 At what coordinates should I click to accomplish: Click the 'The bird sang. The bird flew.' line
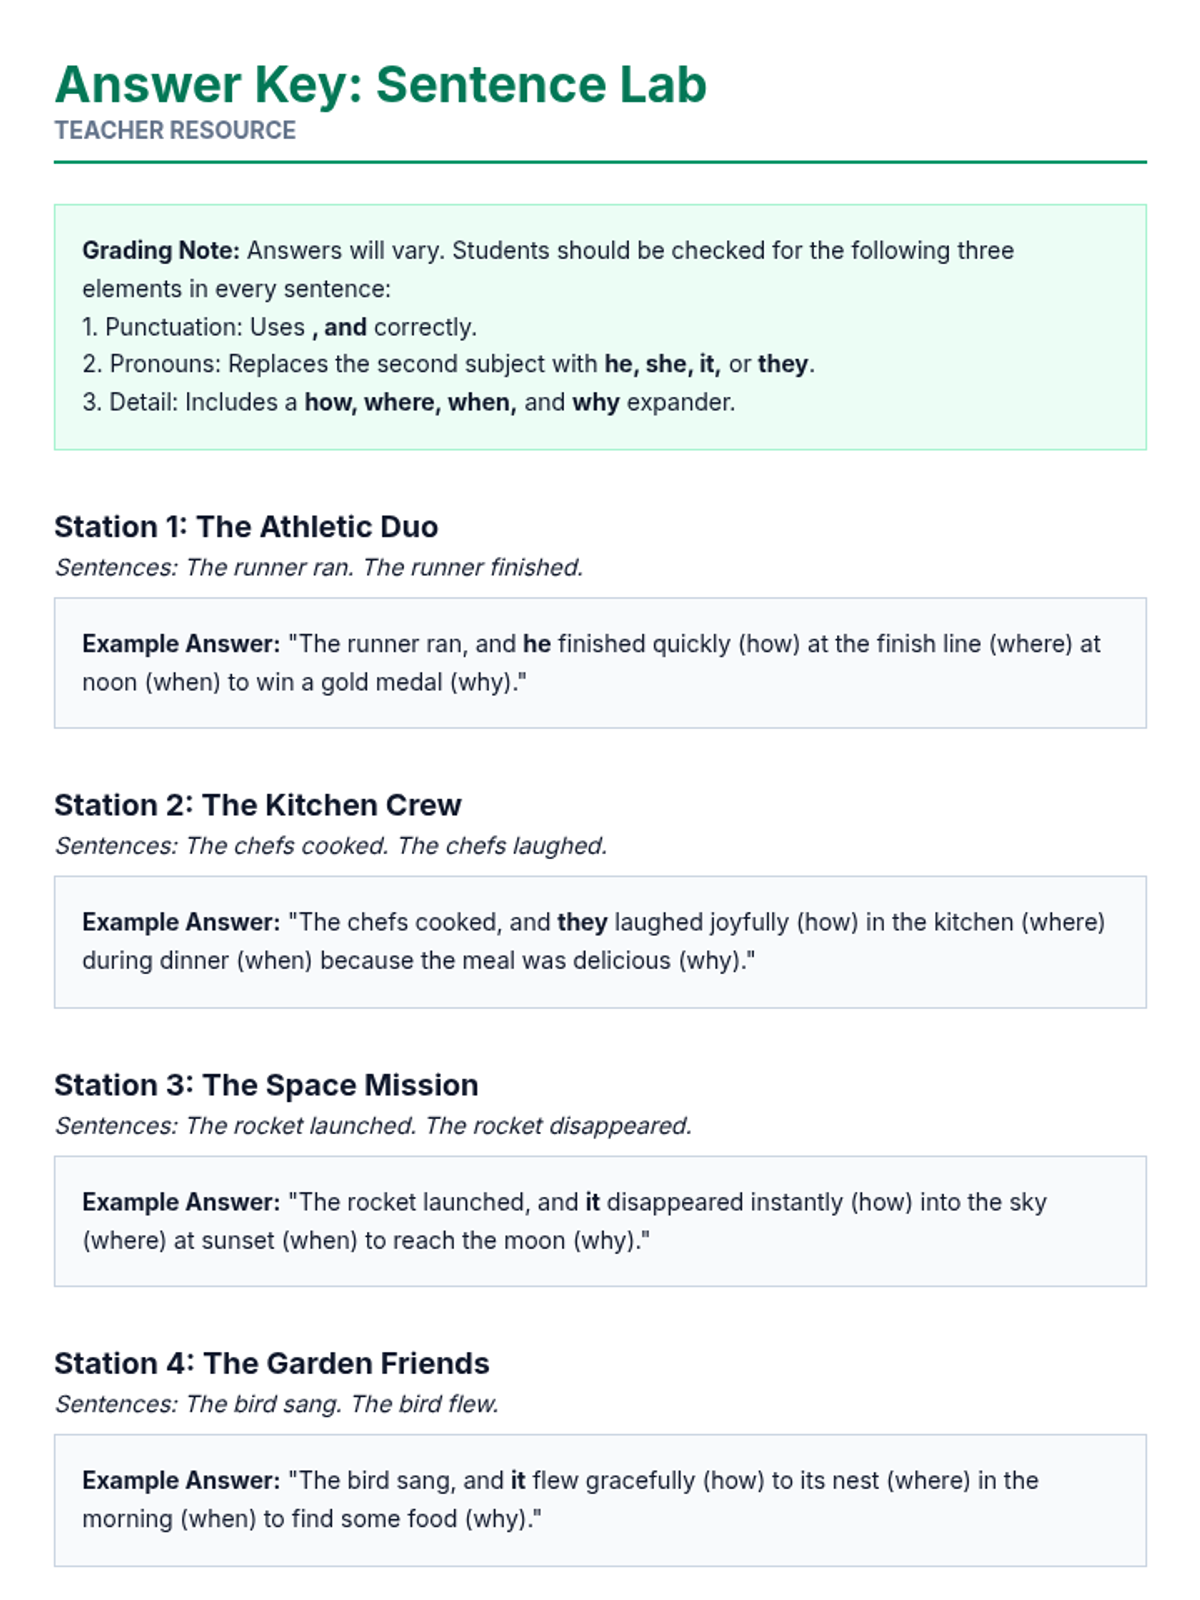277,1404
